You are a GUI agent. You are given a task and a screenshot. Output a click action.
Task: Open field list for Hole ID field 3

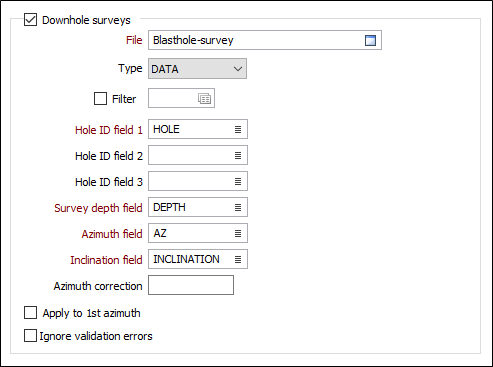pos(238,181)
